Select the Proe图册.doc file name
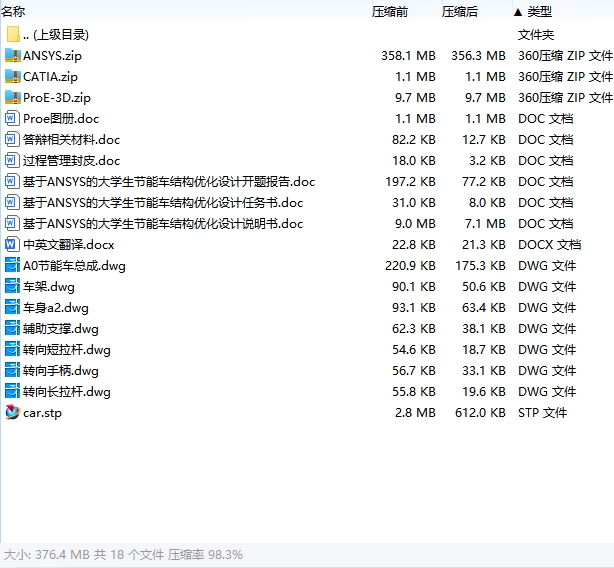The image size is (614, 568). coord(61,119)
